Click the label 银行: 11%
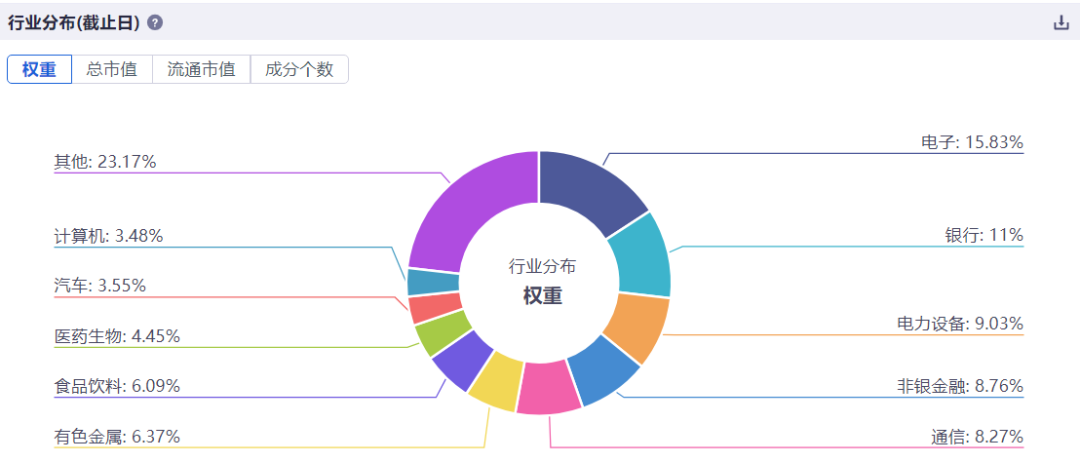Image resolution: width=1080 pixels, height=462 pixels. pos(984,235)
